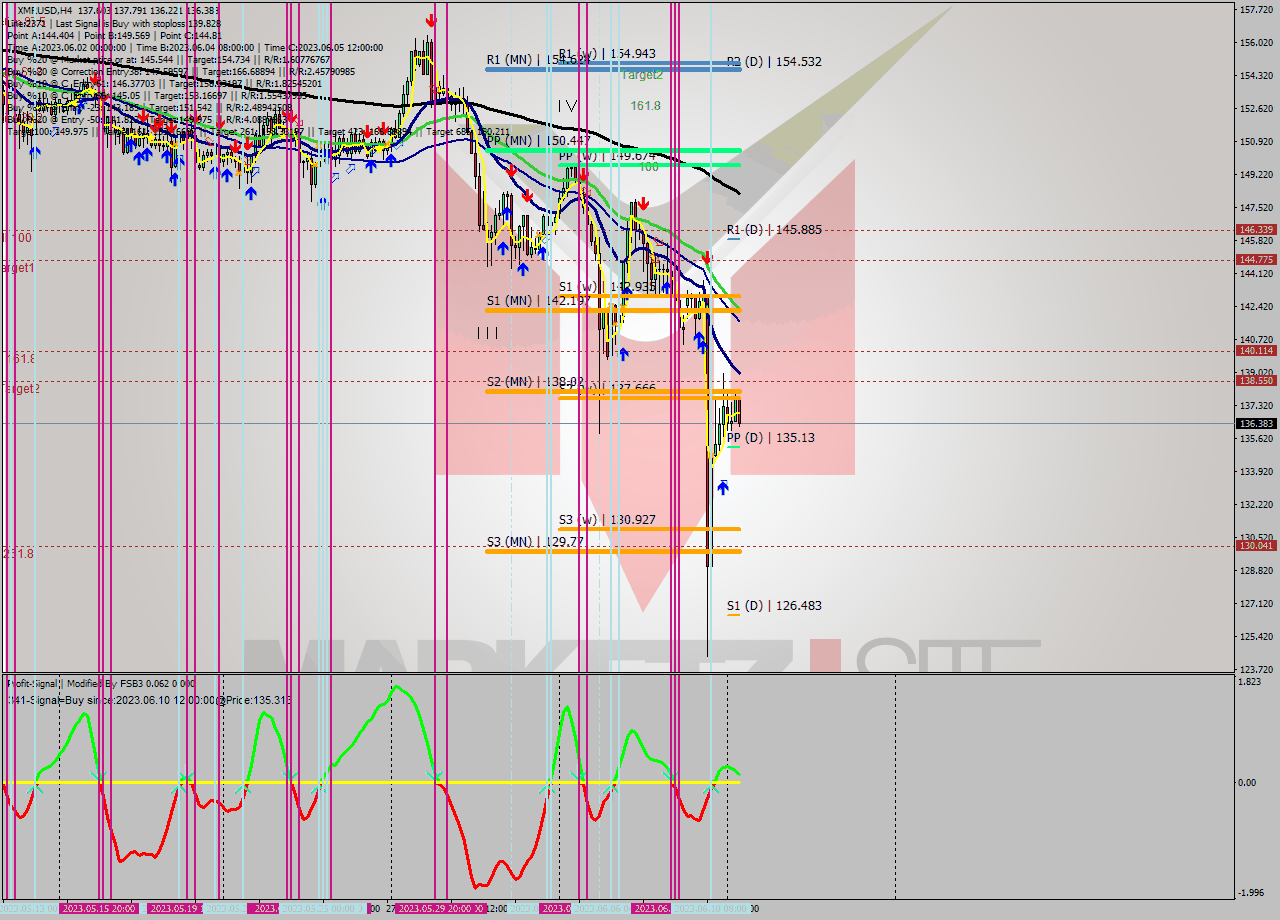Click the red down arrow above the 156 price peak

coord(431,19)
